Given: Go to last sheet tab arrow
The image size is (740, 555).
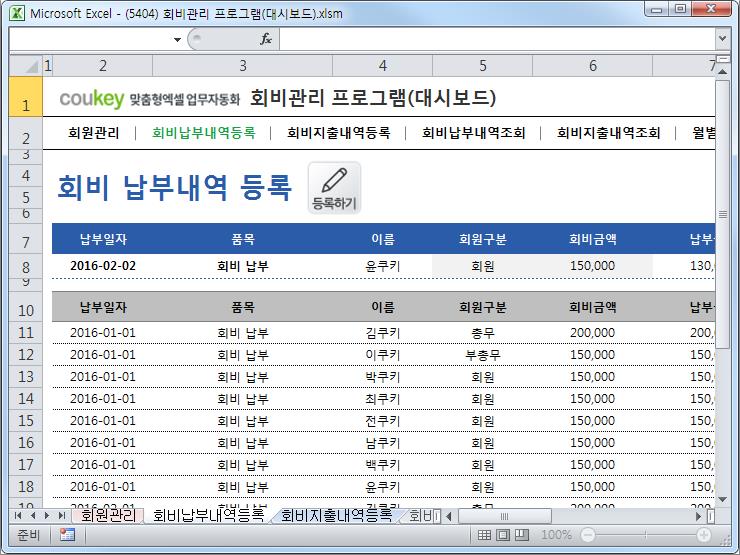Looking at the screenshot, I should (61, 515).
